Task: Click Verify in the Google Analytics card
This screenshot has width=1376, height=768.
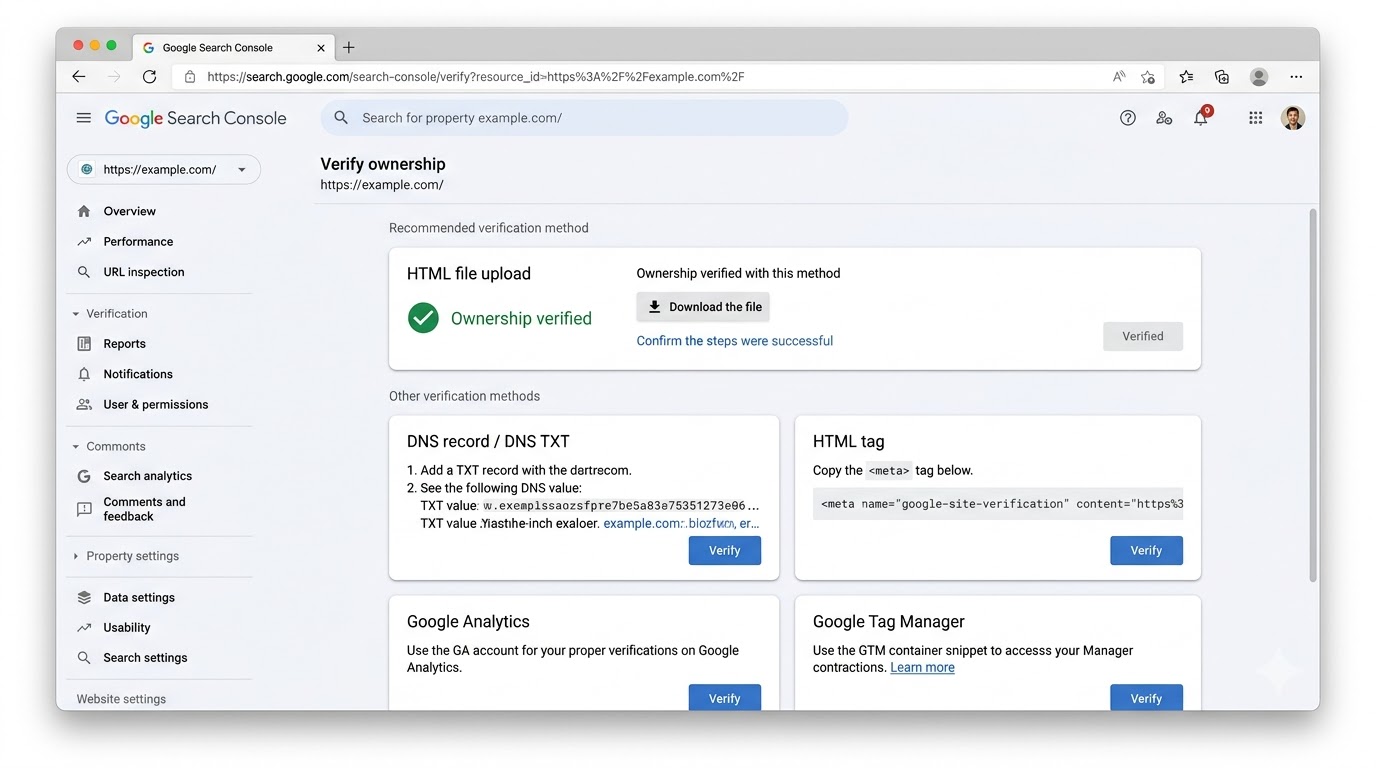Action: click(x=725, y=697)
